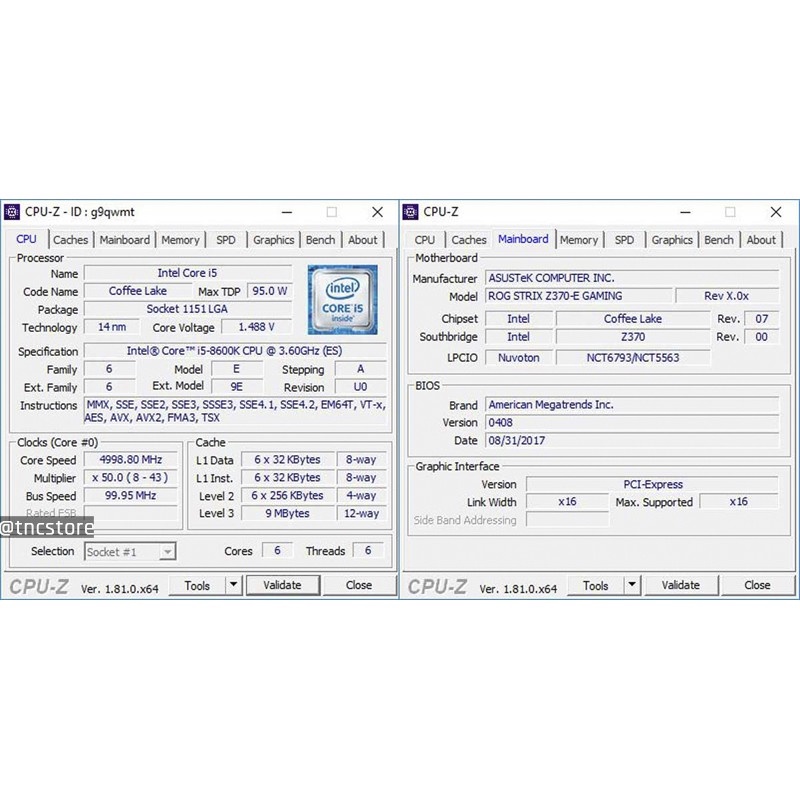
Task: Click the Instructions list starting with MMX
Action: tap(235, 411)
